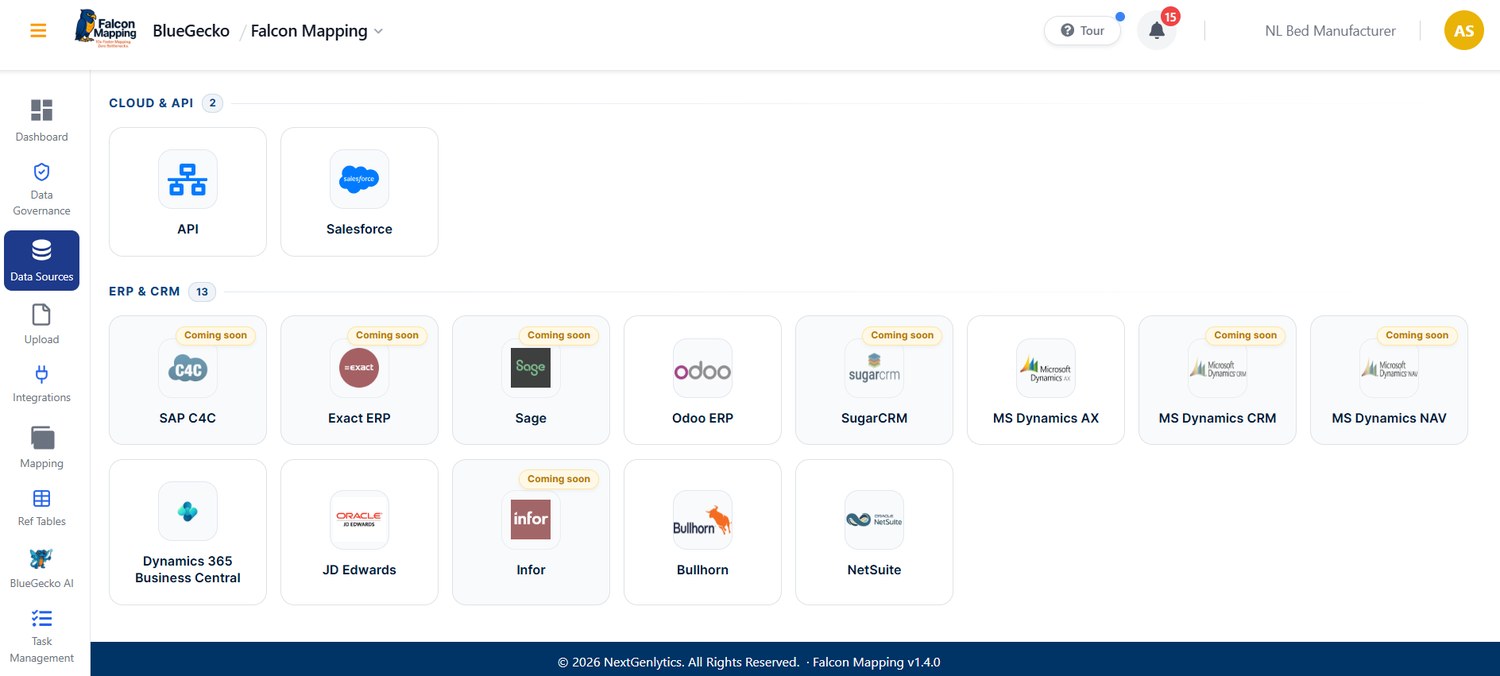
Task: Select Data Sources in sidebar
Action: pyautogui.click(x=42, y=261)
